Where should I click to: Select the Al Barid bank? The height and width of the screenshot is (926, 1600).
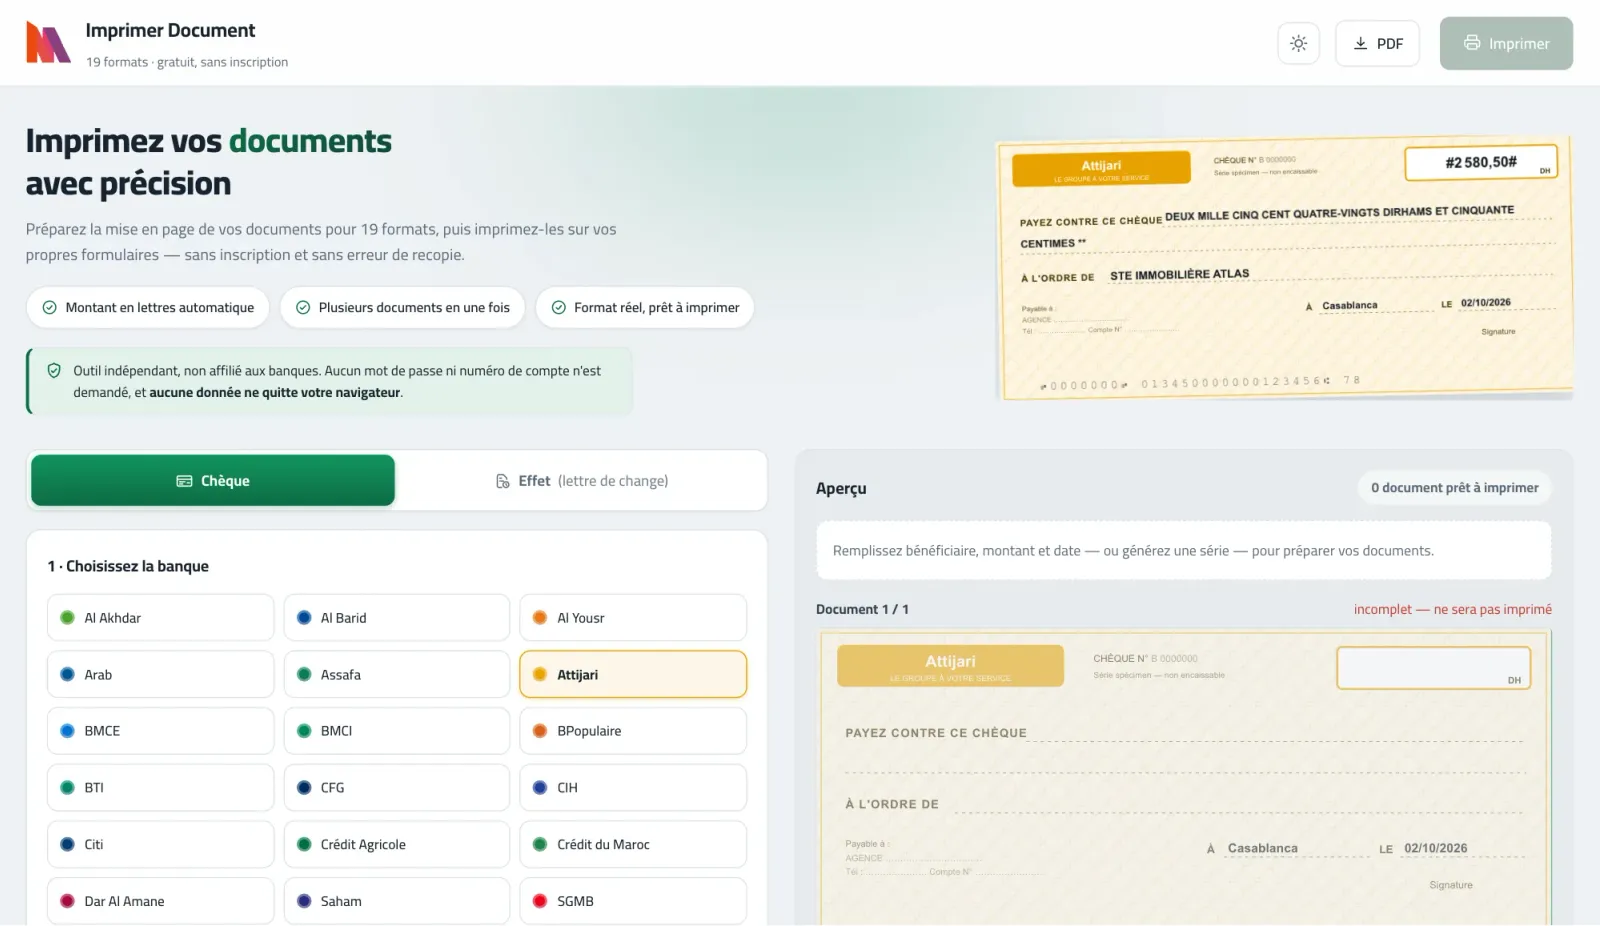click(x=397, y=618)
